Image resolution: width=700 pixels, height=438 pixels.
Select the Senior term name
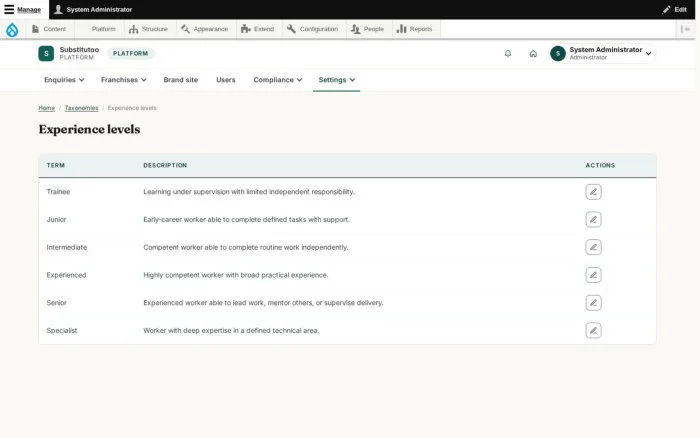tap(56, 303)
